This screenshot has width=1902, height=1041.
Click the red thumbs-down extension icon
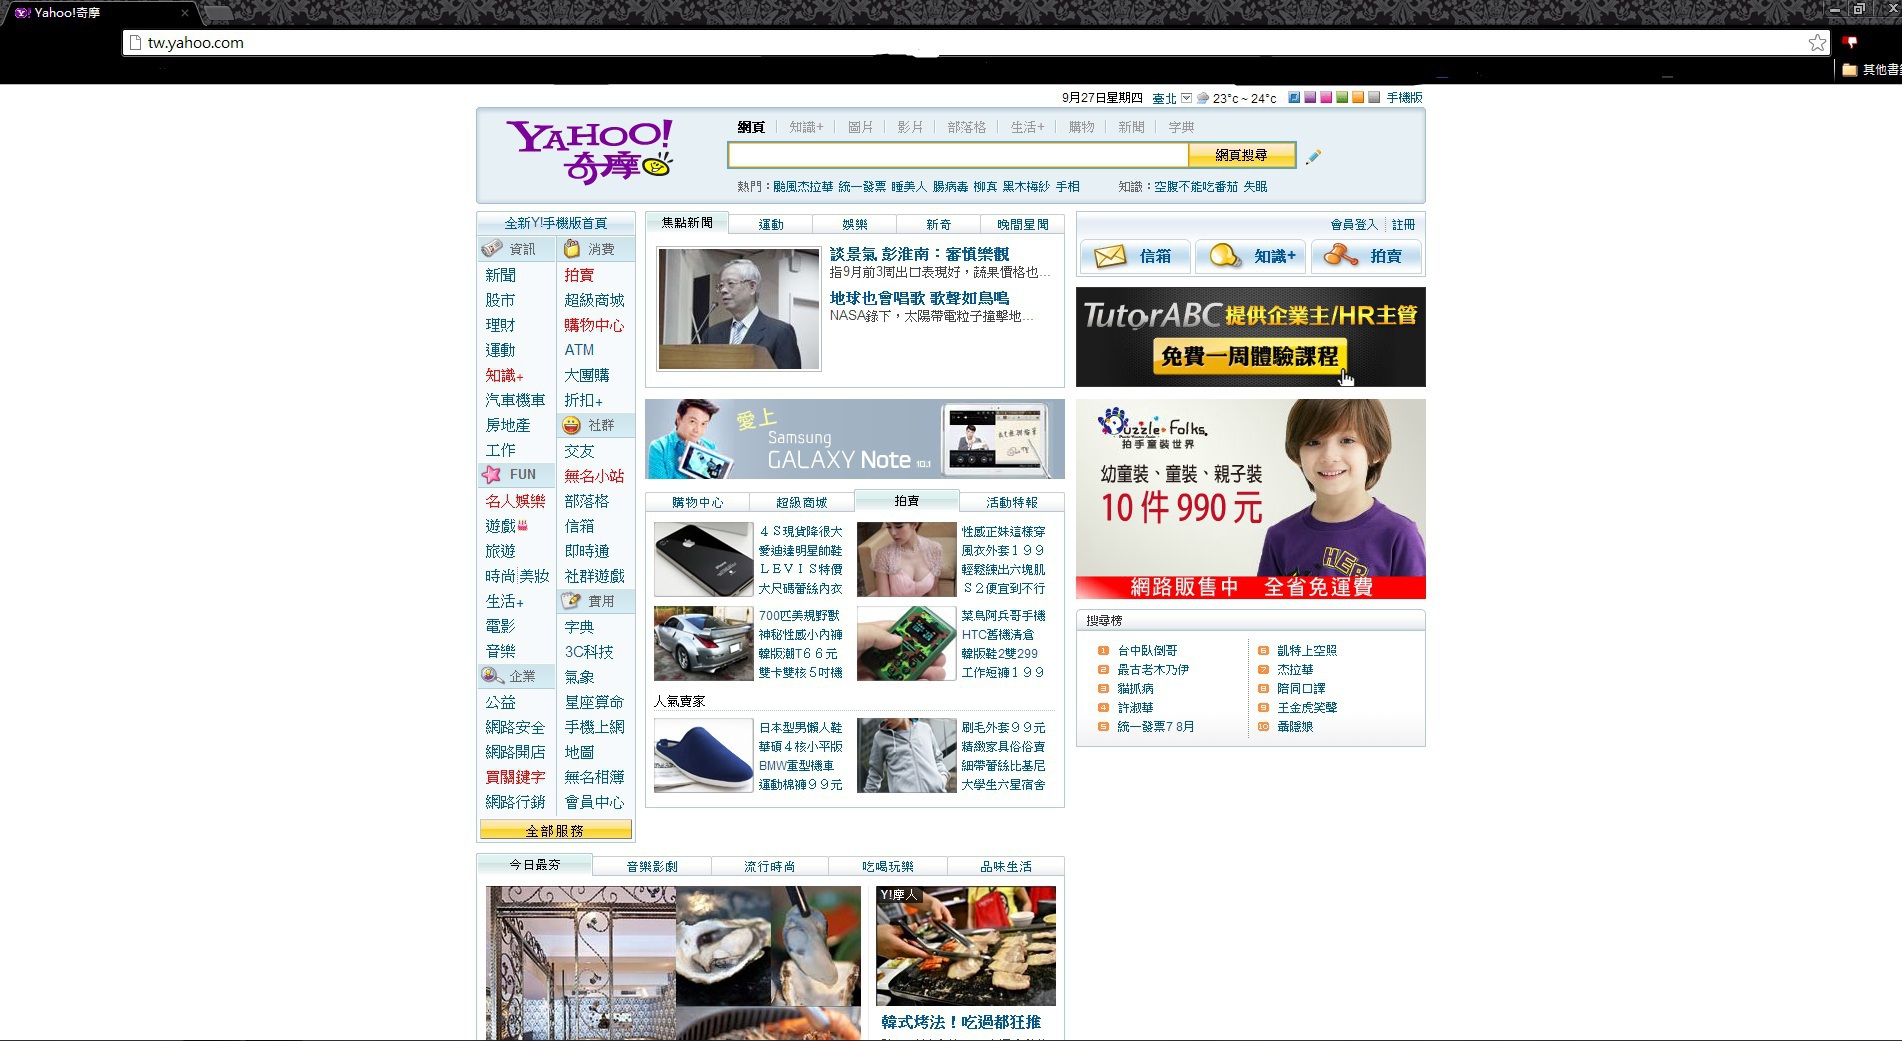pyautogui.click(x=1850, y=42)
